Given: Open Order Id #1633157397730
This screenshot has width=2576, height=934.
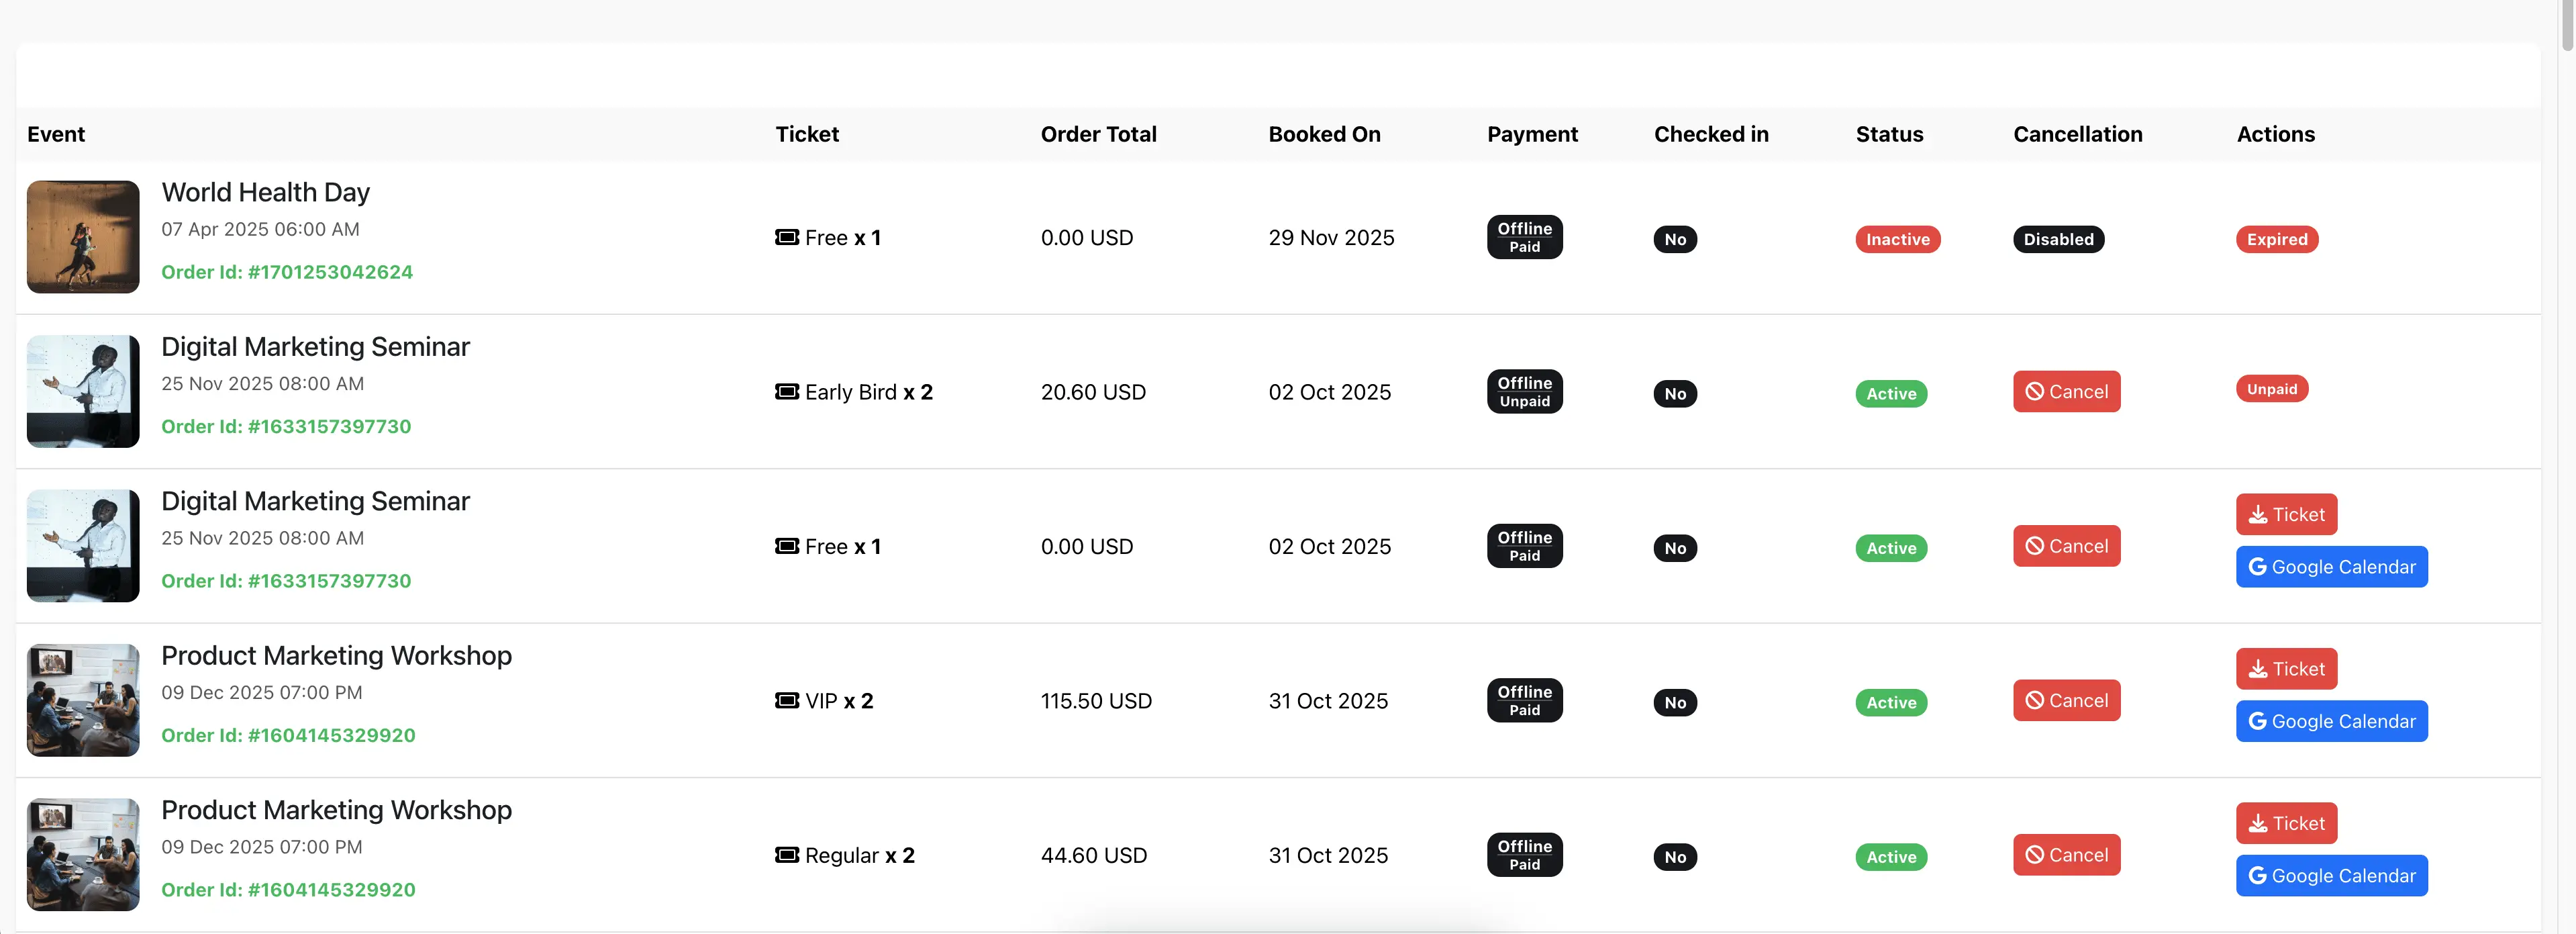Looking at the screenshot, I should coord(286,426).
